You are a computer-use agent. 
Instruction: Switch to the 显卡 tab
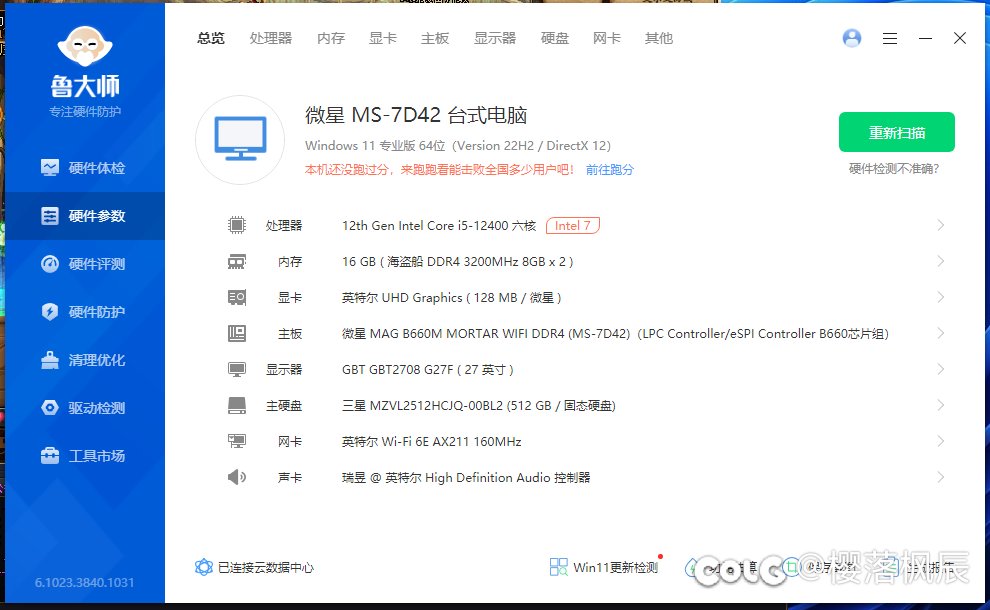click(x=383, y=38)
